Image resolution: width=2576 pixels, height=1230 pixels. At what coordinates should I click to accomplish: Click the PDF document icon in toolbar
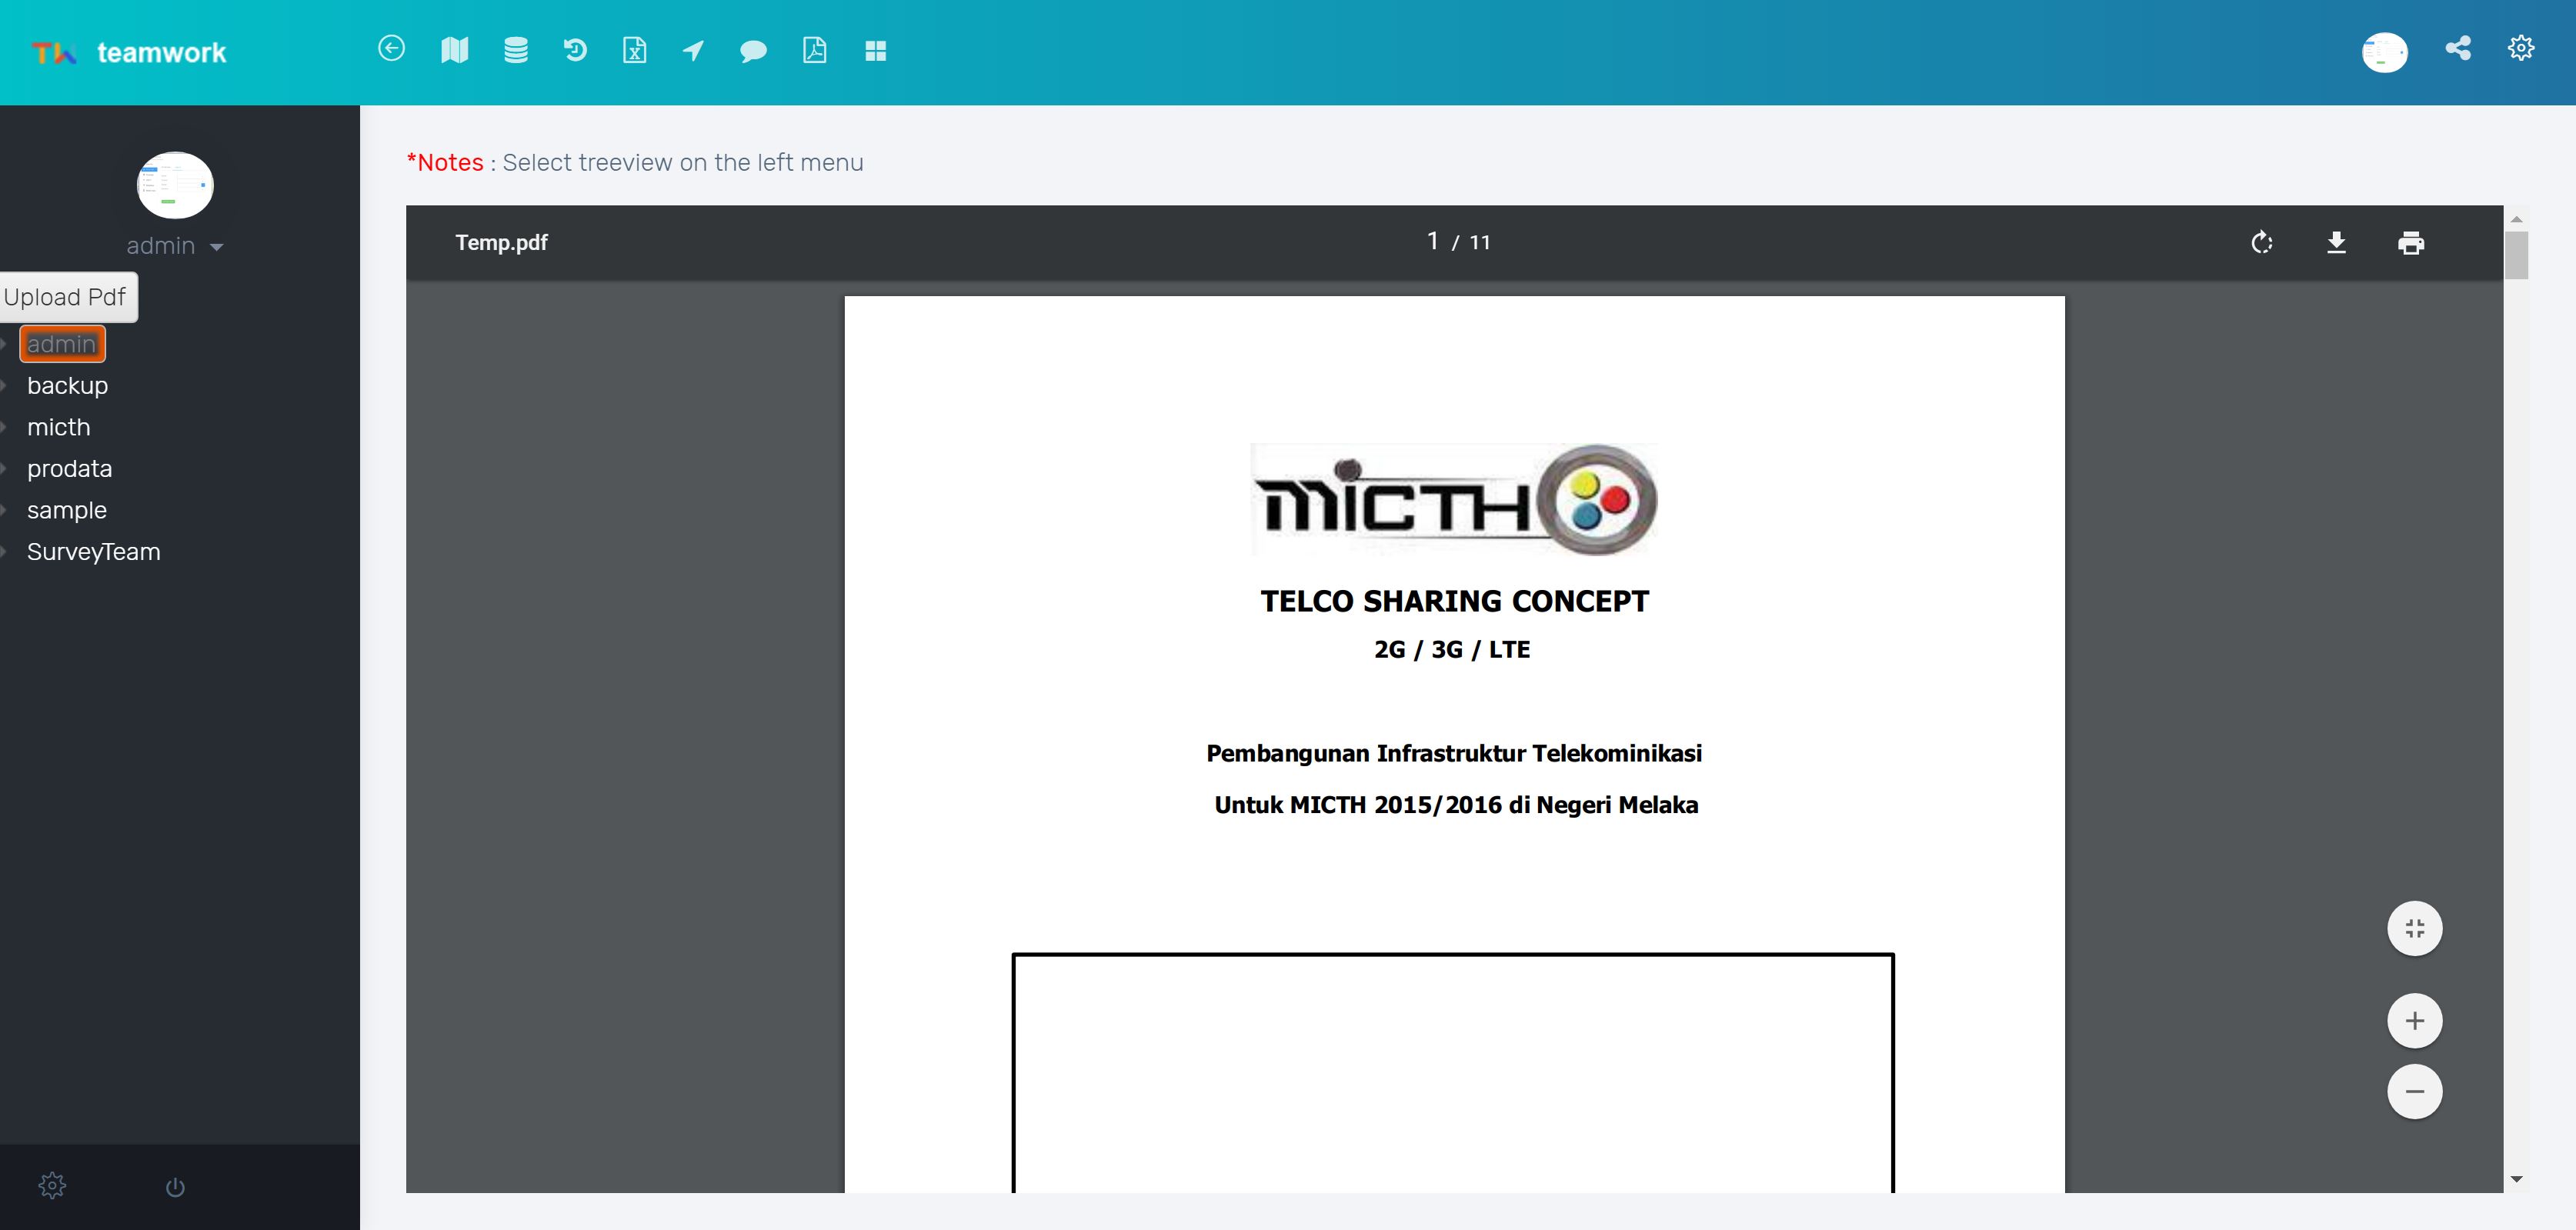814,50
